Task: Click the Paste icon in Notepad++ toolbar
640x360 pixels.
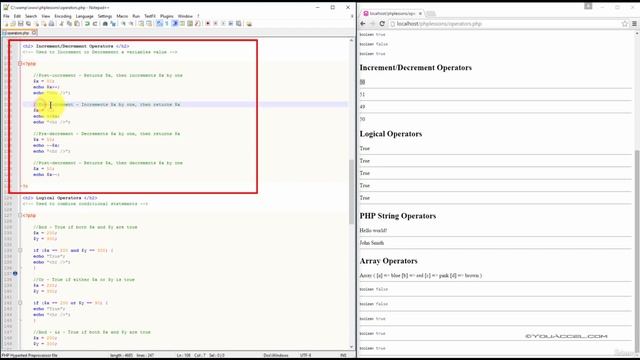Action: coord(77,24)
